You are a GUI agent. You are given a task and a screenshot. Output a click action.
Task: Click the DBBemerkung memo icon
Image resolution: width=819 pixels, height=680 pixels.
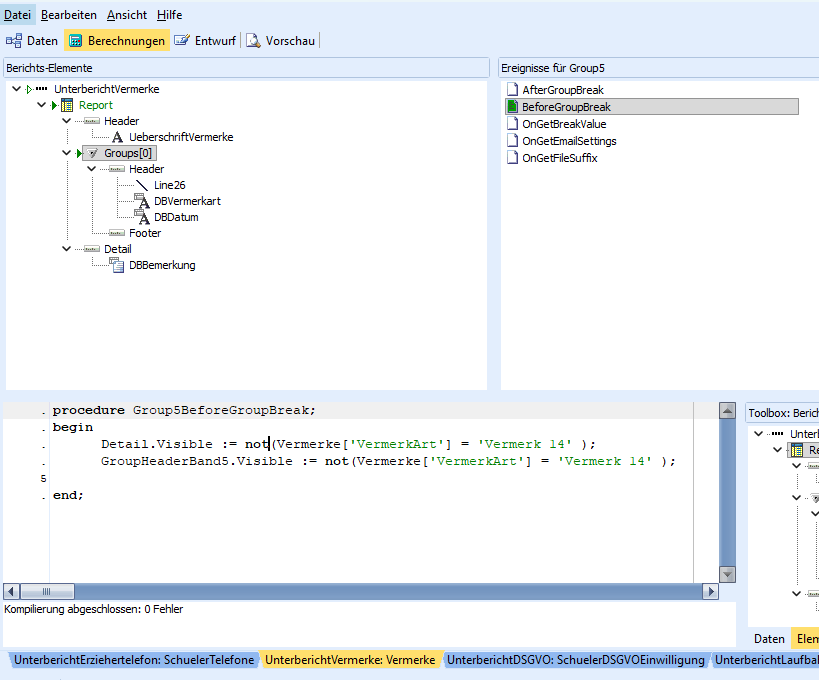click(118, 265)
